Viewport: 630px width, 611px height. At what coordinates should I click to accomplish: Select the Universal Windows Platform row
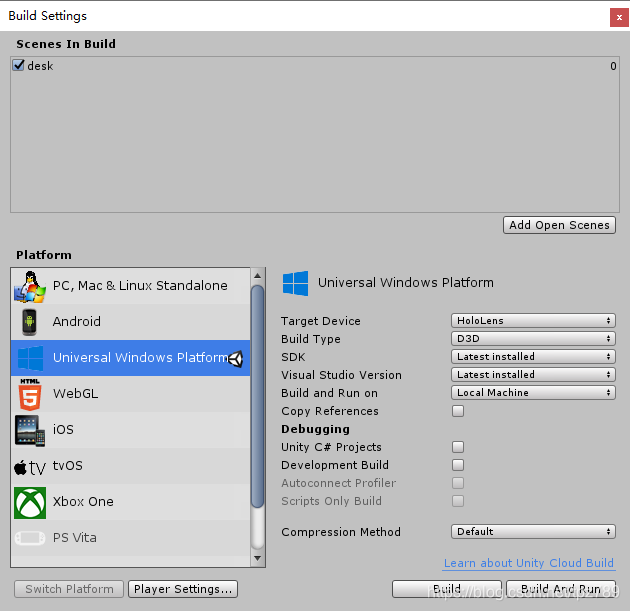[131, 358]
